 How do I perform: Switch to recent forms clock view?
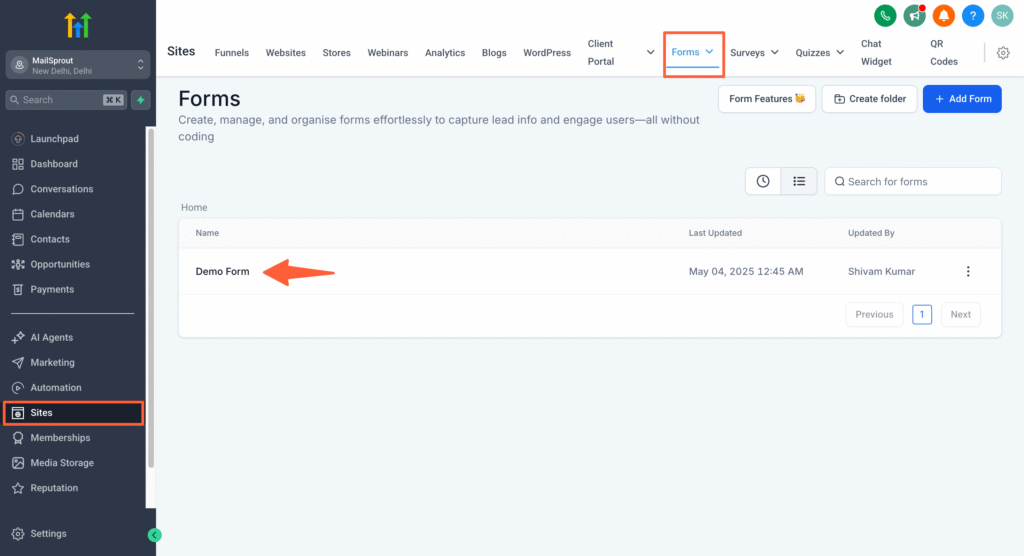[763, 181]
